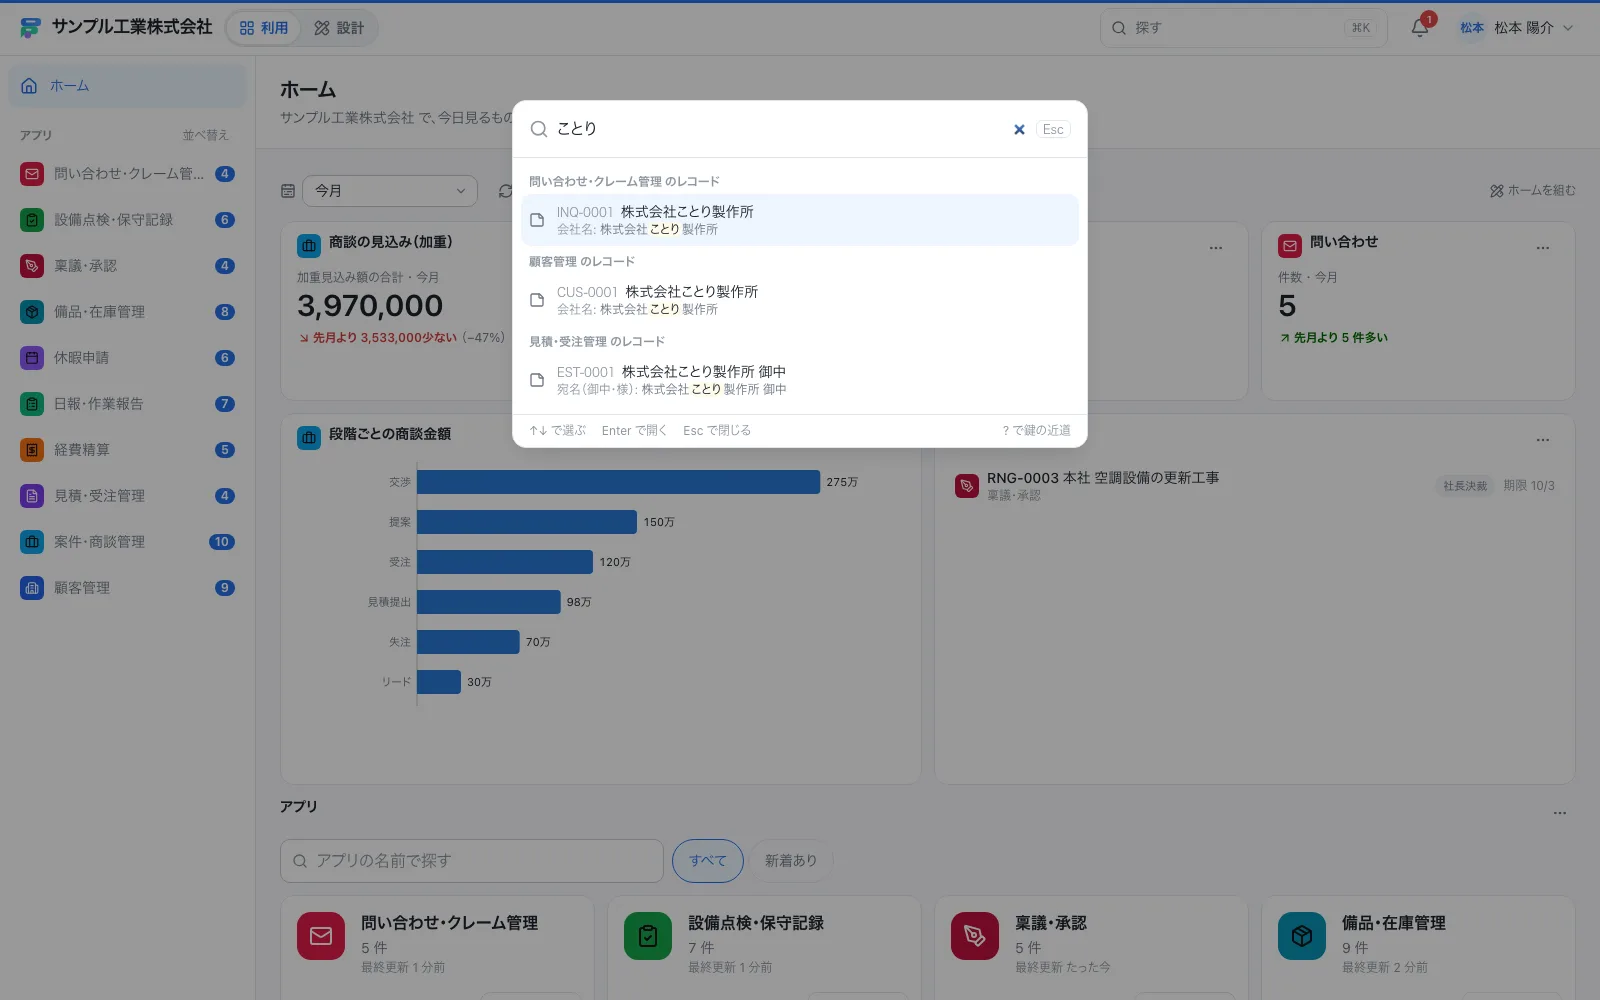Screen dimensions: 1600x1000
Task: Switch to the 設計 tab
Action: [339, 28]
